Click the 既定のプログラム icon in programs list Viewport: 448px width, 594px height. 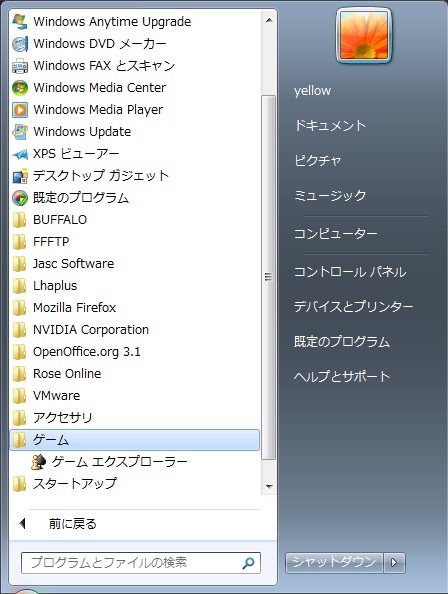point(20,198)
